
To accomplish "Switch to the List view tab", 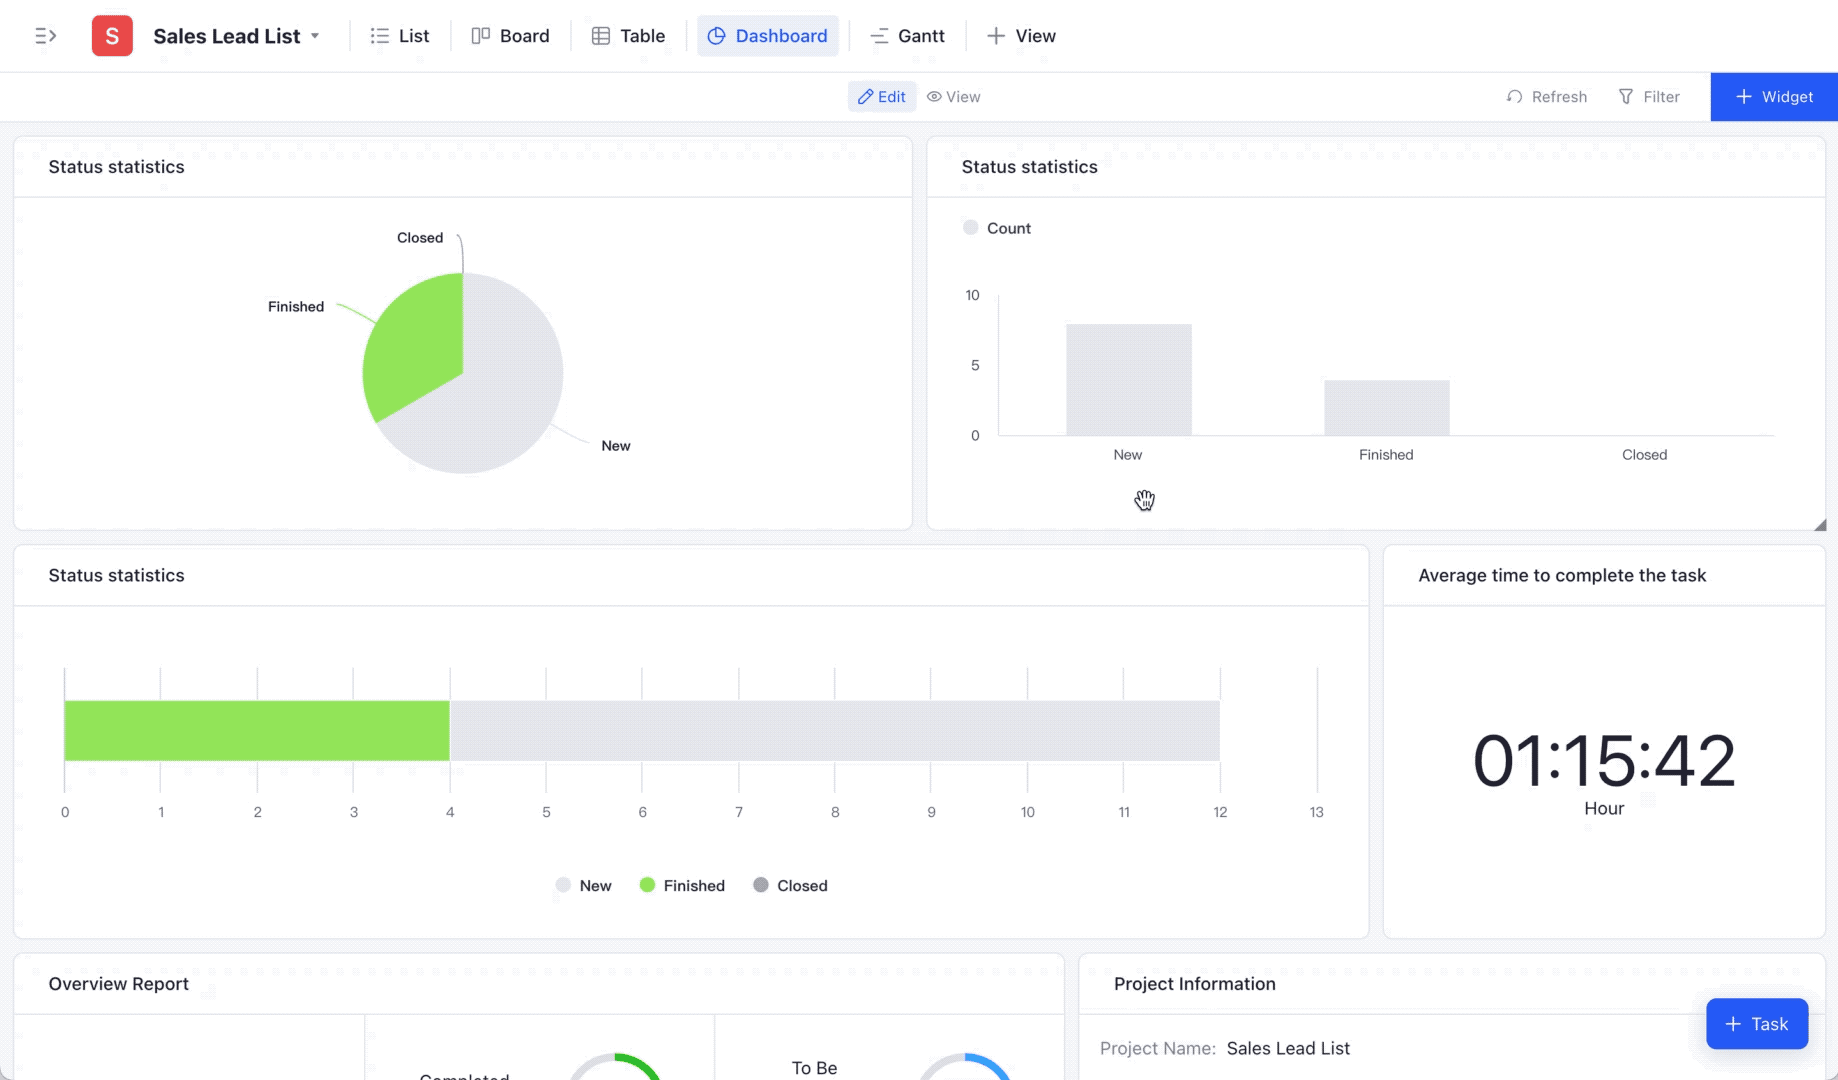I will 400,36.
